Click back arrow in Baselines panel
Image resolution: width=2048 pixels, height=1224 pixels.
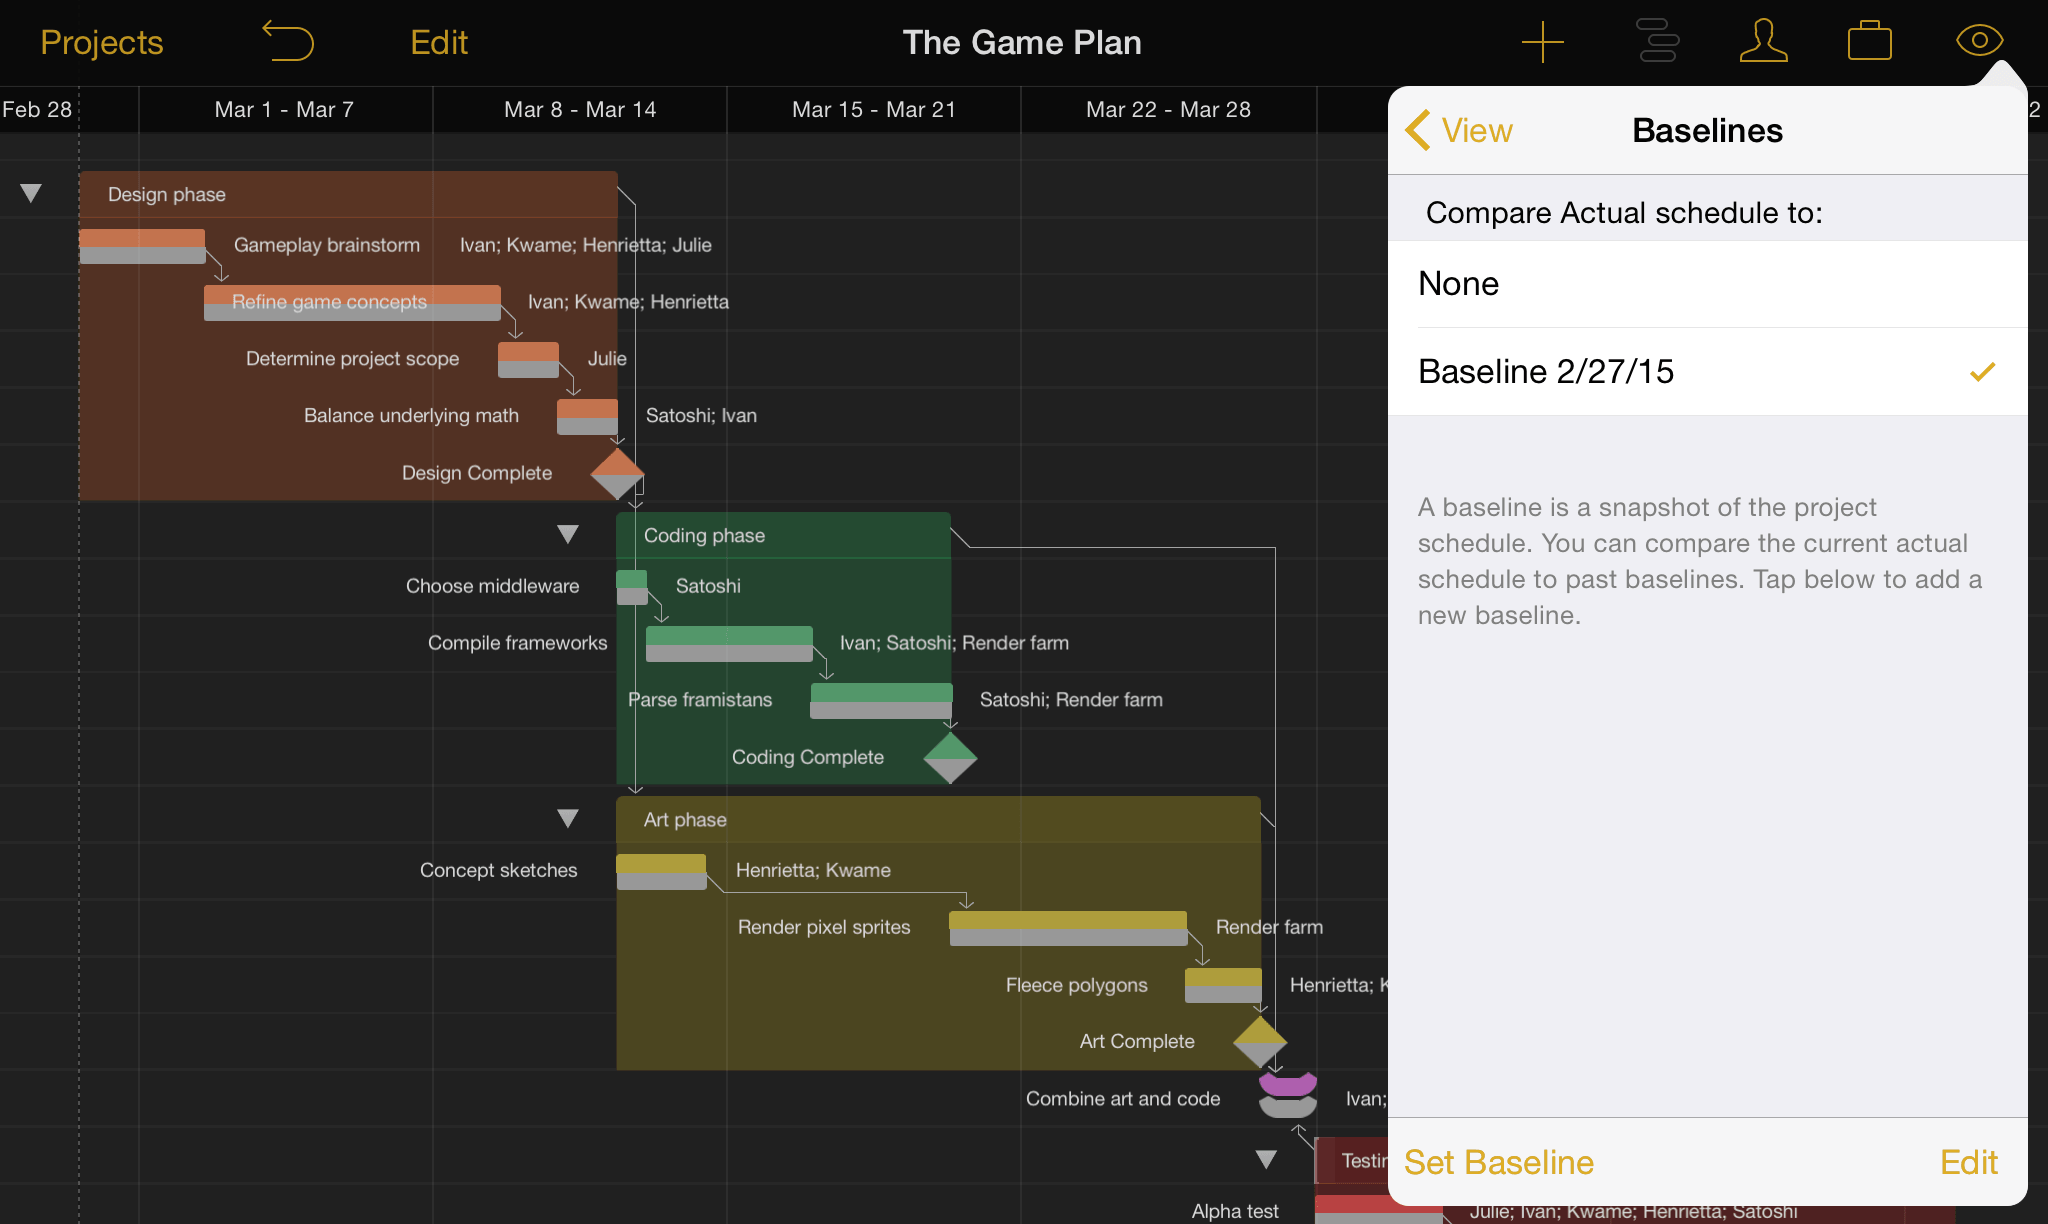(1422, 130)
